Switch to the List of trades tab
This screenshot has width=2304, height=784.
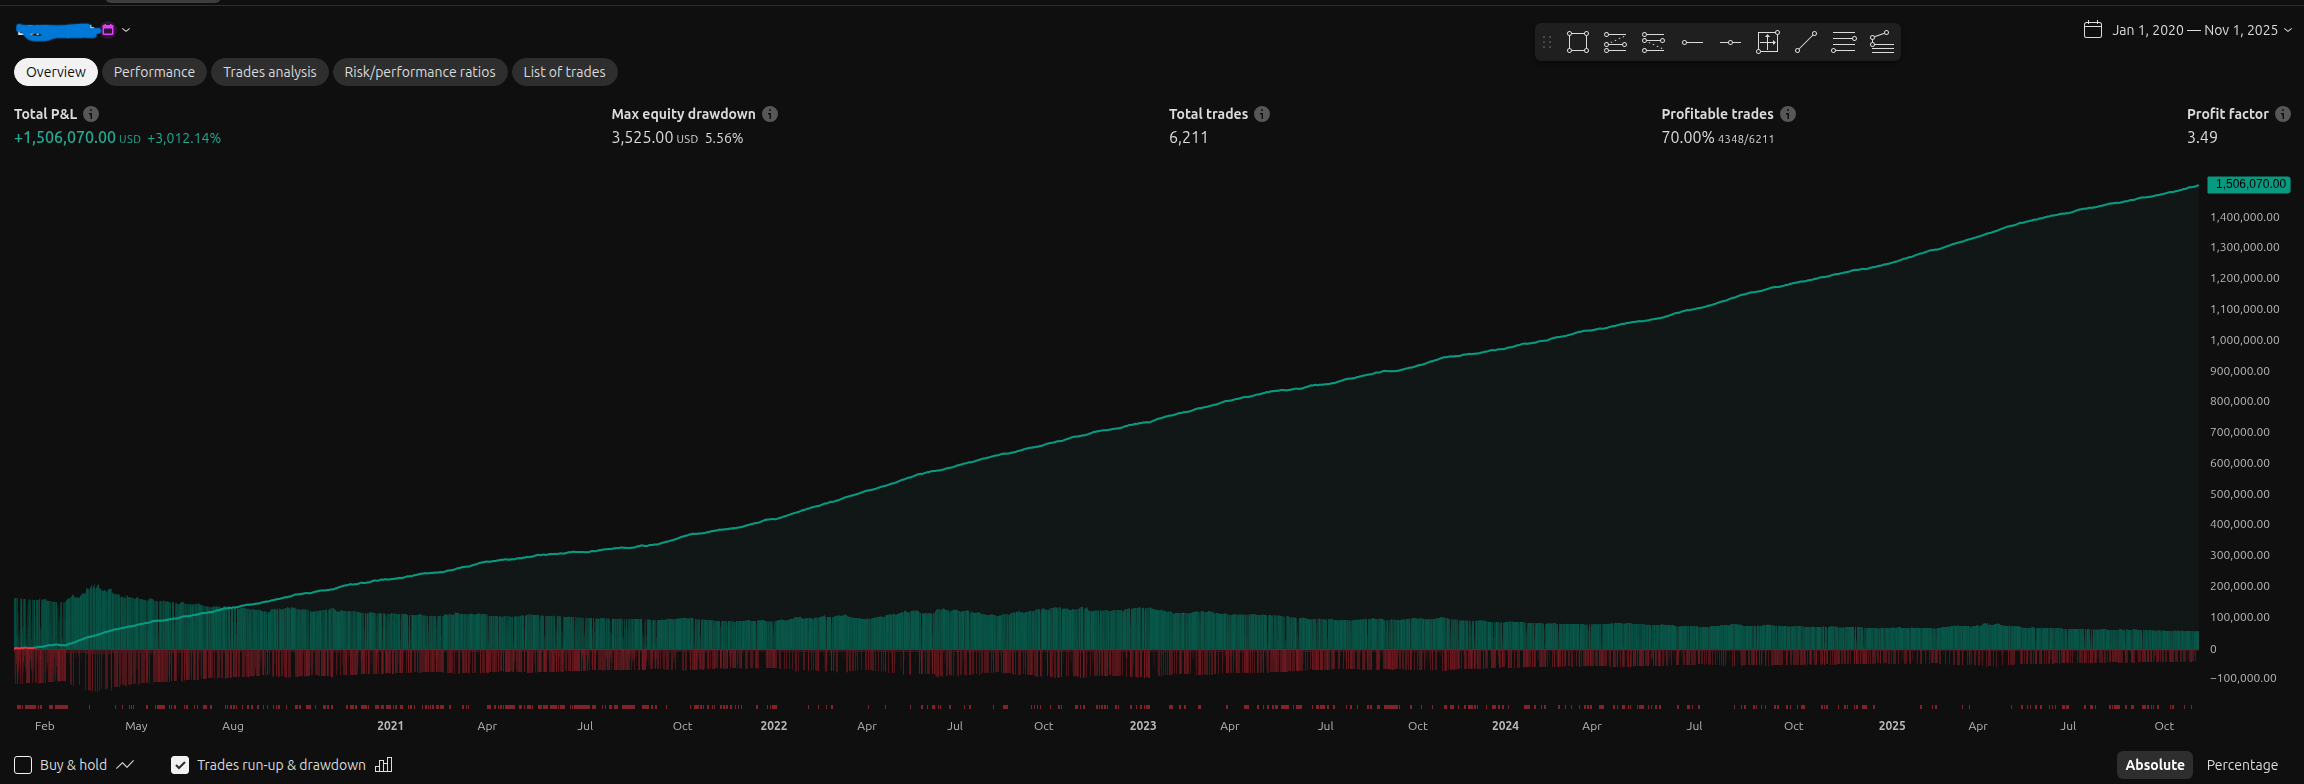tap(564, 72)
